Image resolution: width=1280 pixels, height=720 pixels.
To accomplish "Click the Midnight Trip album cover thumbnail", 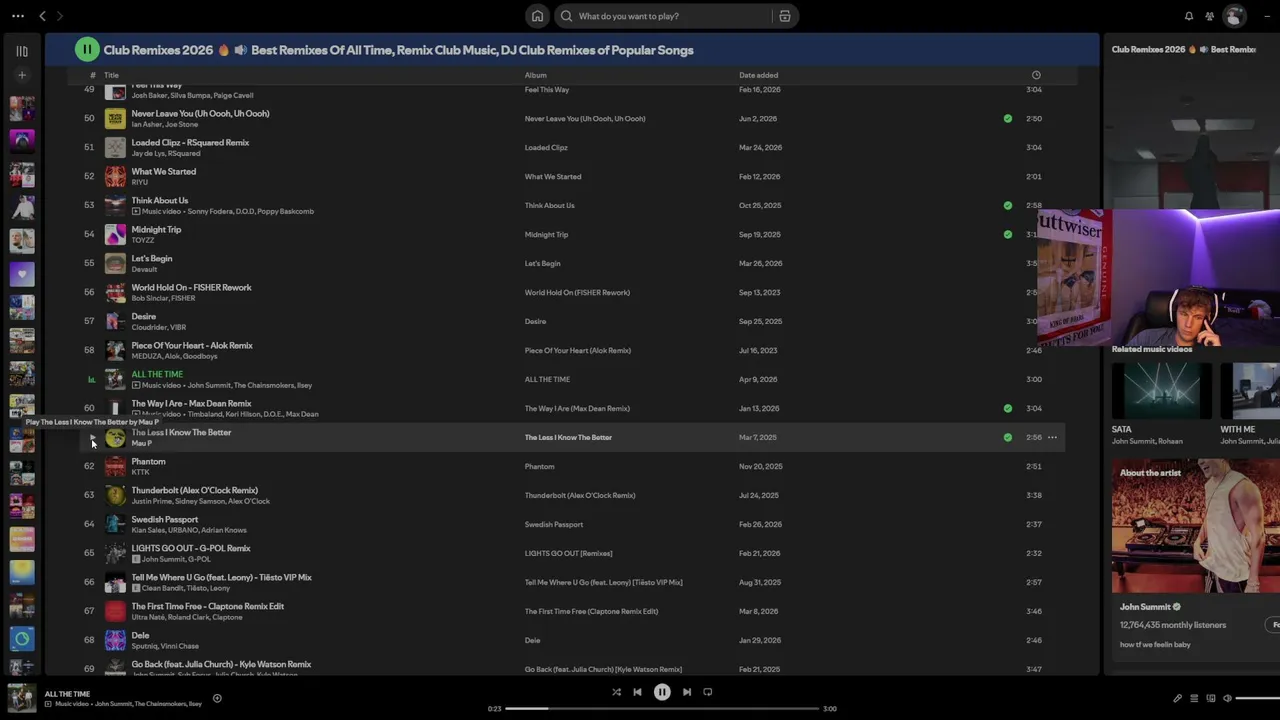I will [x=115, y=234].
